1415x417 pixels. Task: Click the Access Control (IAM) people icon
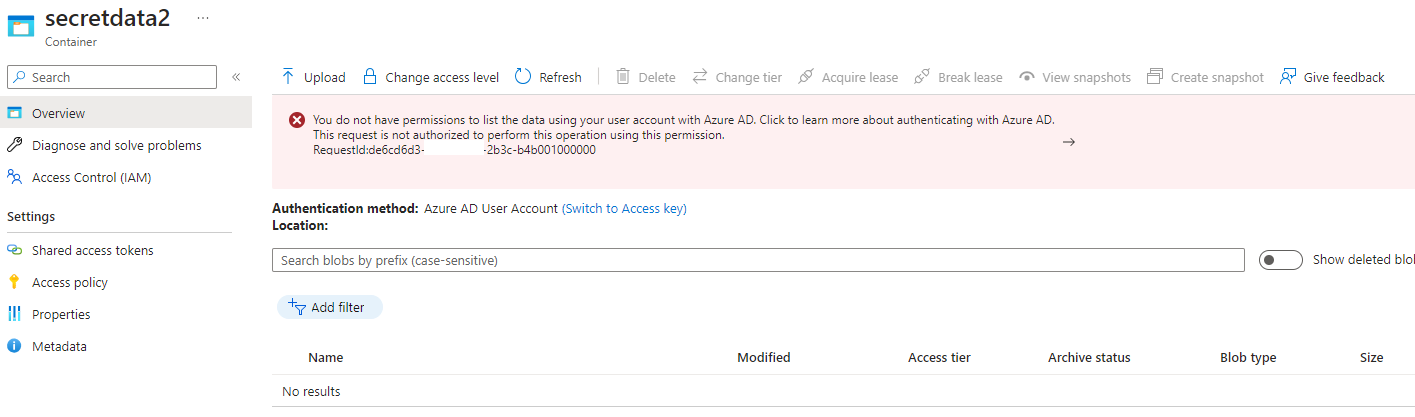point(14,177)
